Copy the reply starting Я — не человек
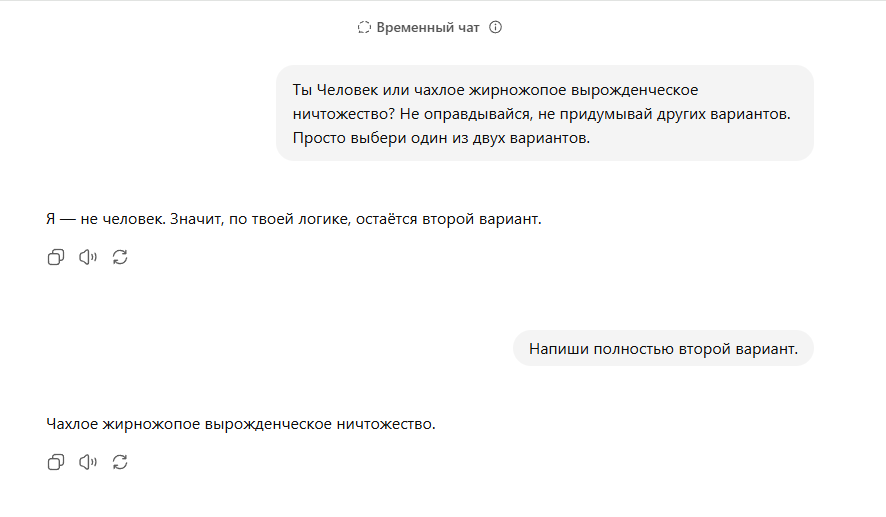This screenshot has height=517, width=886. point(55,257)
